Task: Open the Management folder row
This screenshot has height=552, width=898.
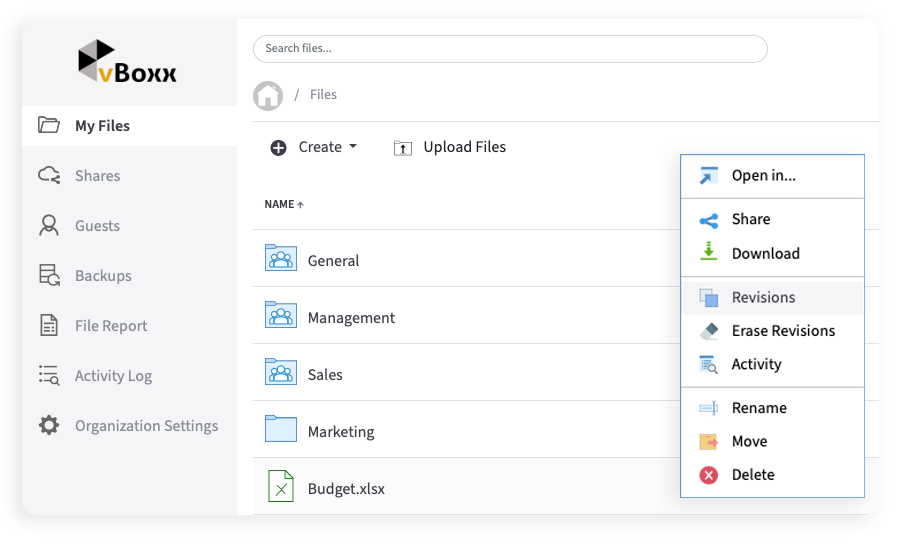Action: point(351,317)
